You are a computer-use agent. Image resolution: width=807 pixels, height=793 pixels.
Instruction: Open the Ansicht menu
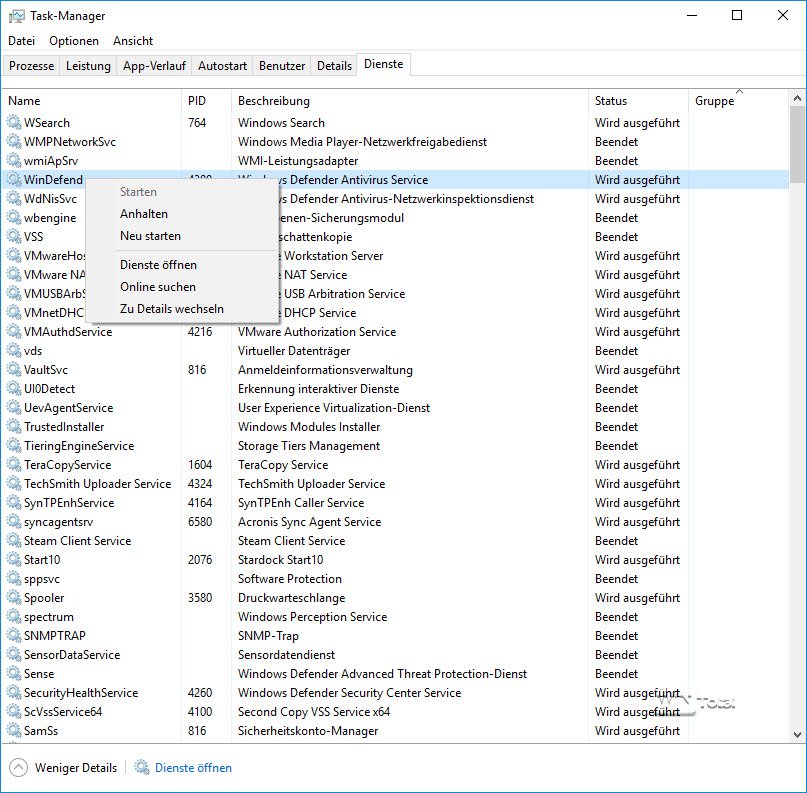(x=133, y=41)
